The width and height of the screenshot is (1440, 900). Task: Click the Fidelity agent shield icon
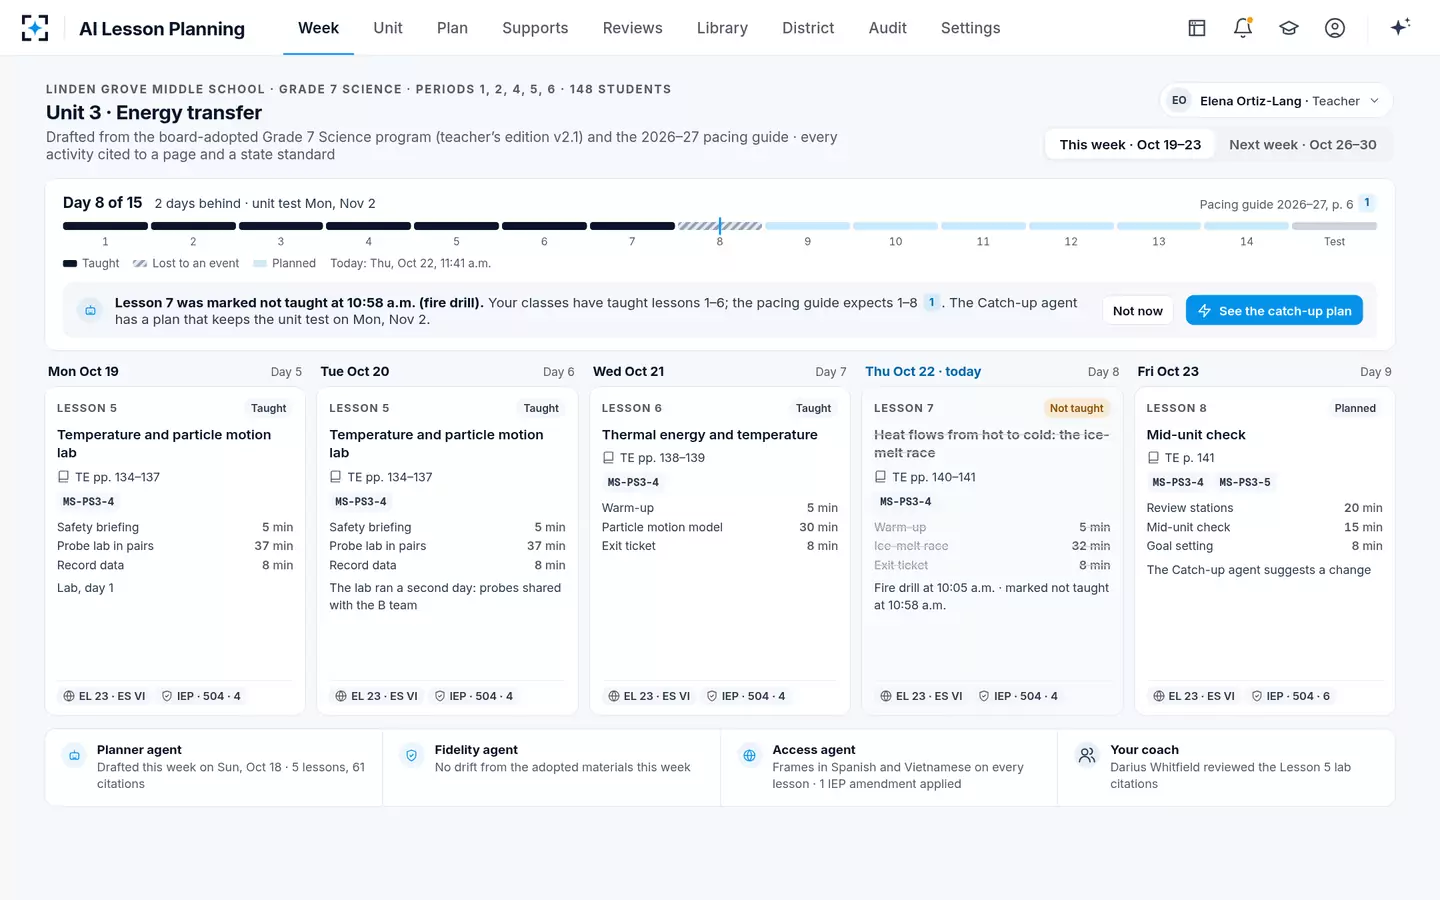pos(411,756)
